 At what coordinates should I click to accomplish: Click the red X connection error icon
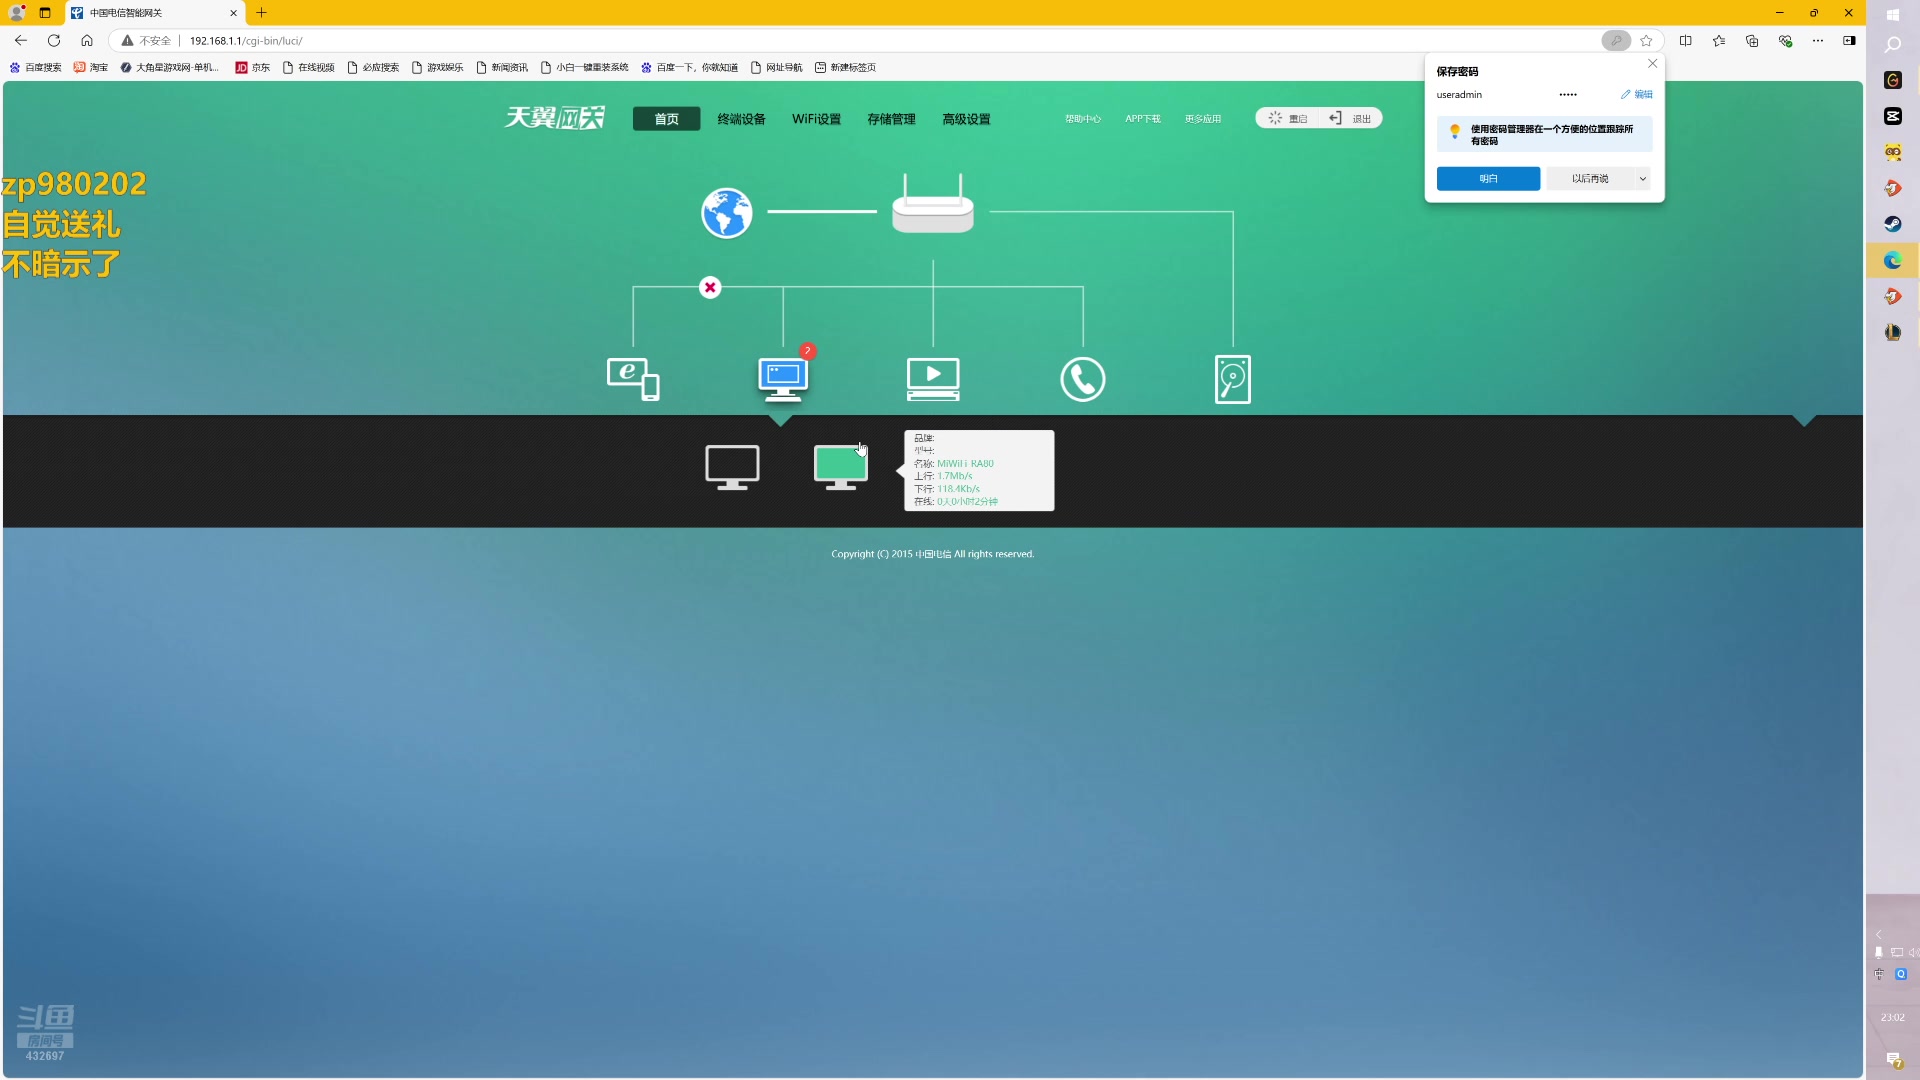(x=710, y=288)
